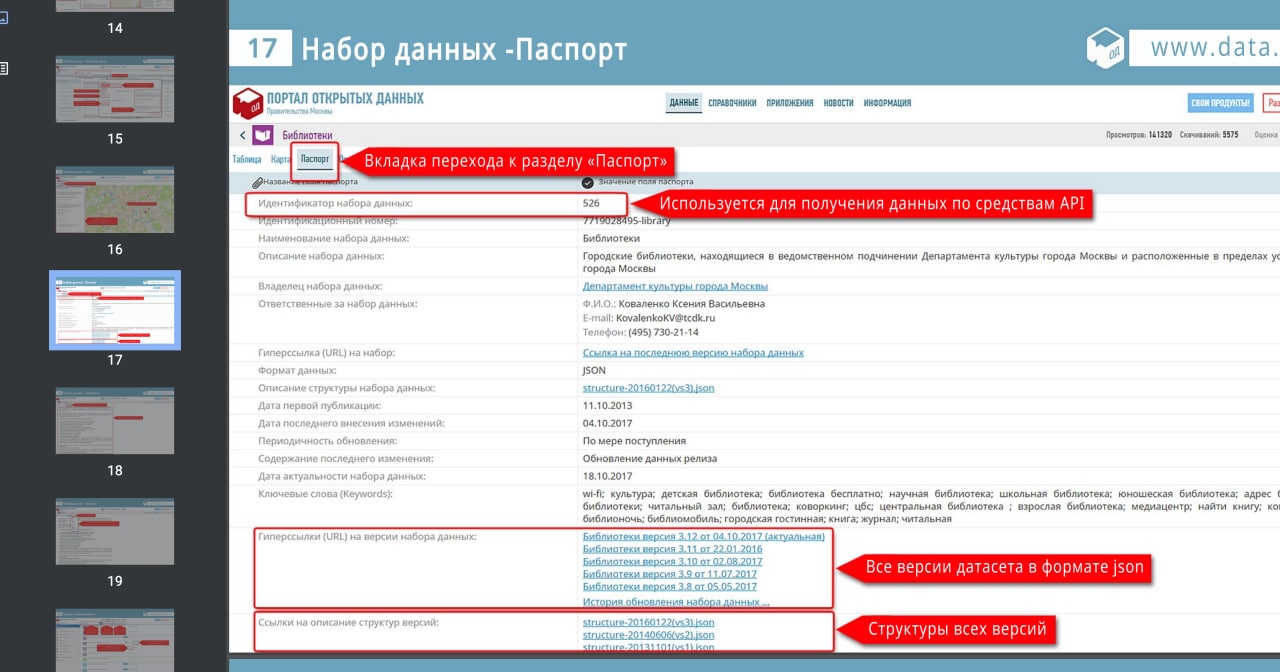1280x672 pixels.
Task: Select the Обновление данных релиза value
Action: coord(650,458)
